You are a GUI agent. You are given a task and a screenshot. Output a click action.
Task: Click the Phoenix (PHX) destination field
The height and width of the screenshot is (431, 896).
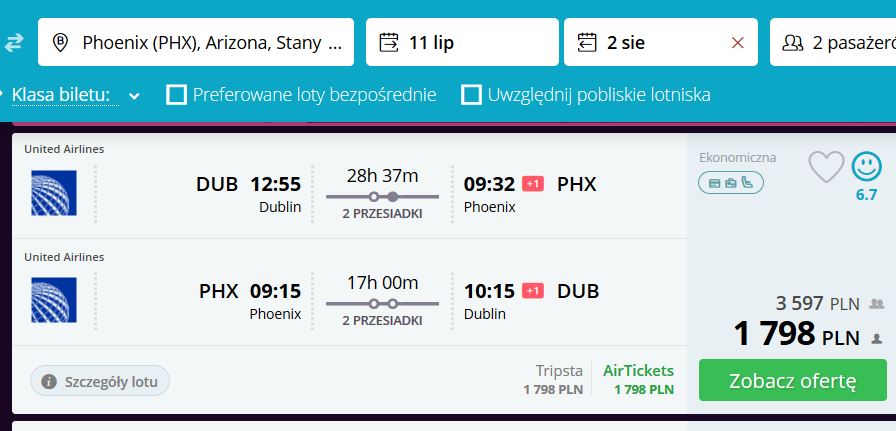click(196, 42)
